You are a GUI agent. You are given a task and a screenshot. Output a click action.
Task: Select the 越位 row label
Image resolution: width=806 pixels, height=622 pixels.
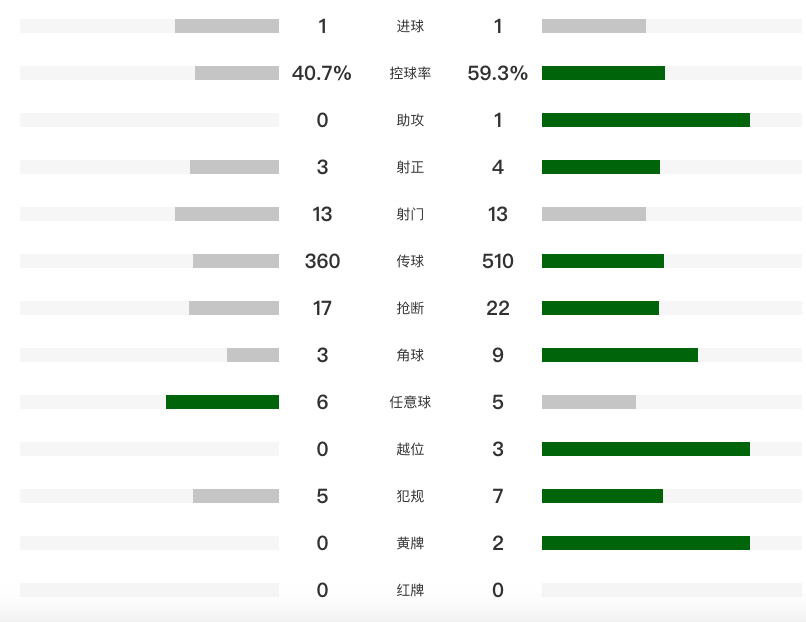coord(410,449)
